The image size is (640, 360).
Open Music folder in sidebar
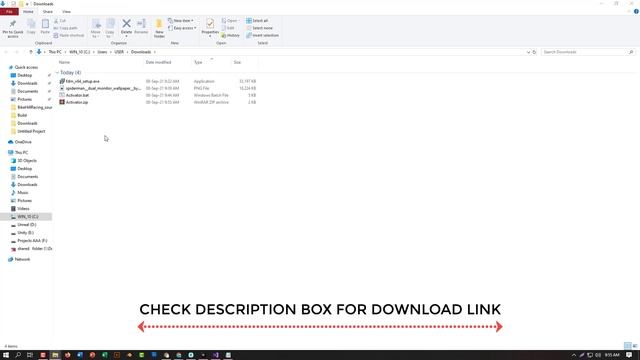tap(22, 193)
